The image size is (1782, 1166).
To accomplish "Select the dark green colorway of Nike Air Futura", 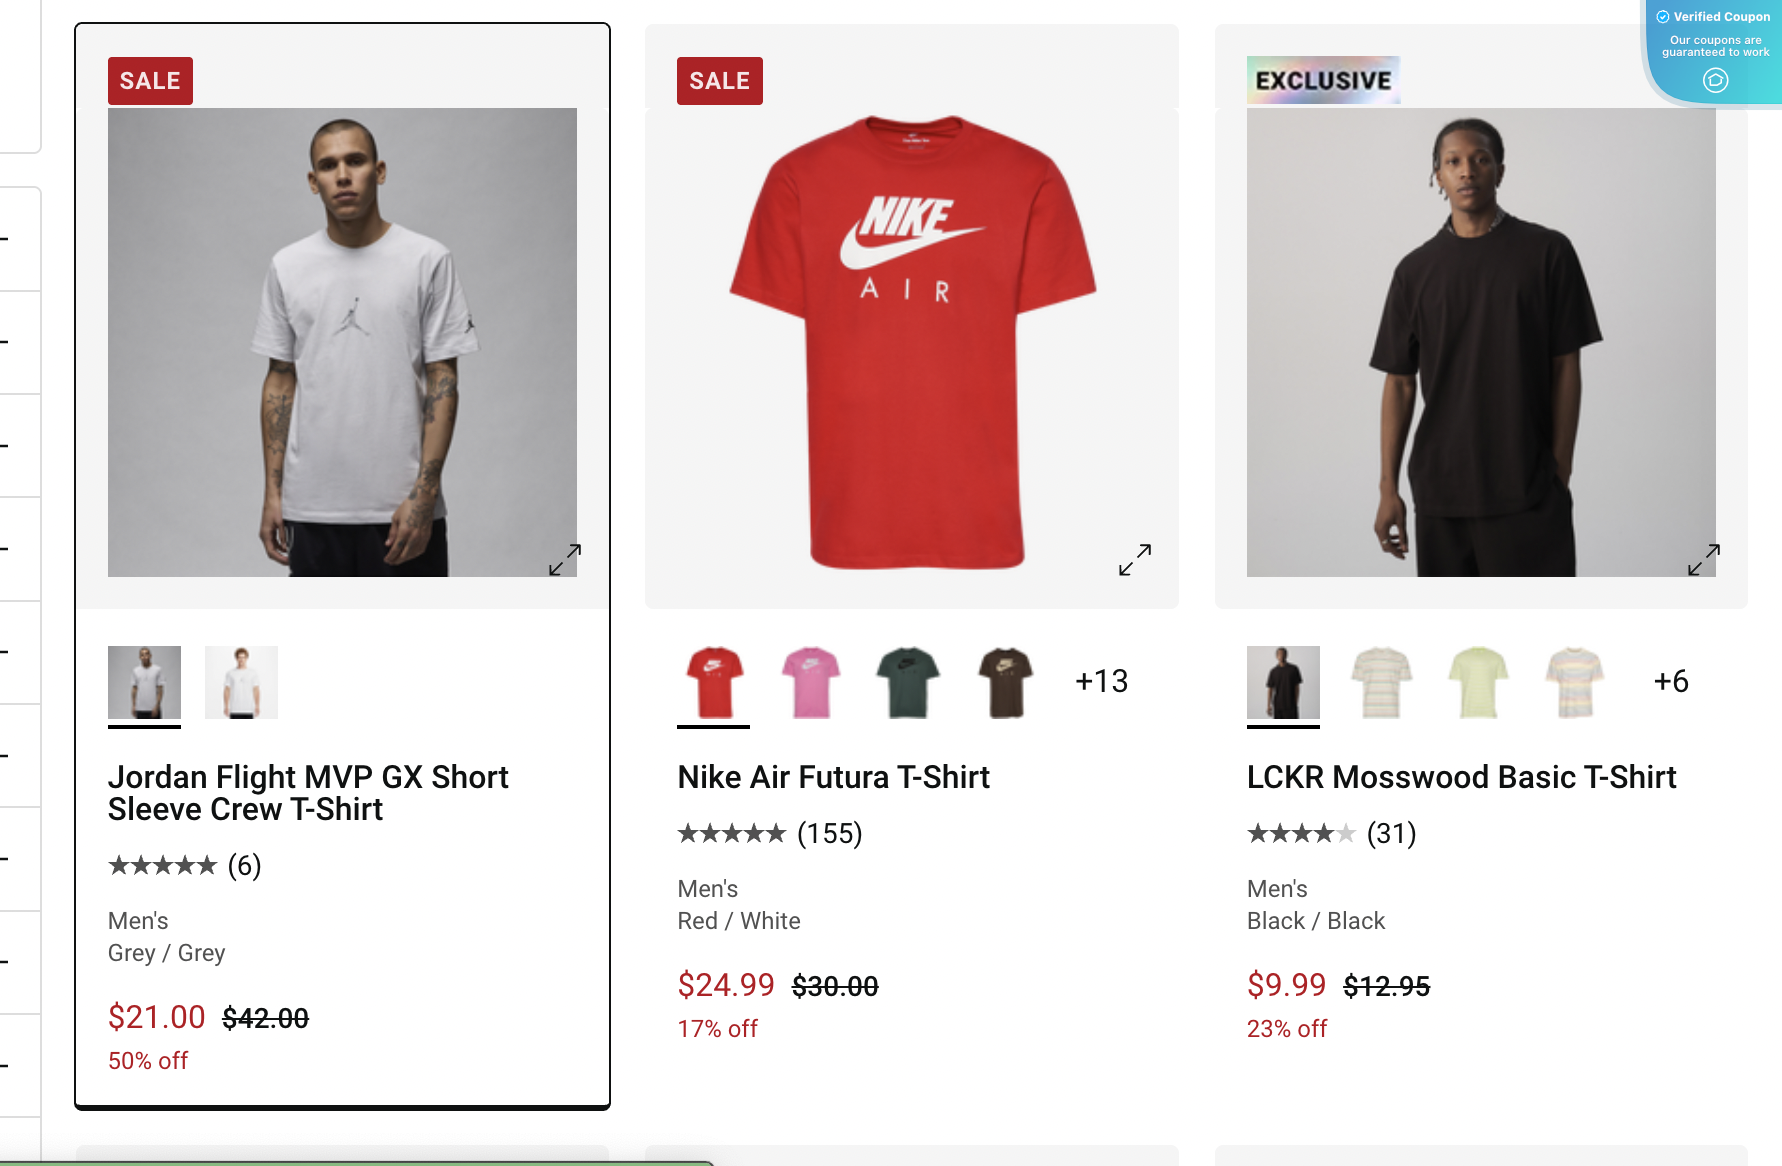I will tap(907, 681).
